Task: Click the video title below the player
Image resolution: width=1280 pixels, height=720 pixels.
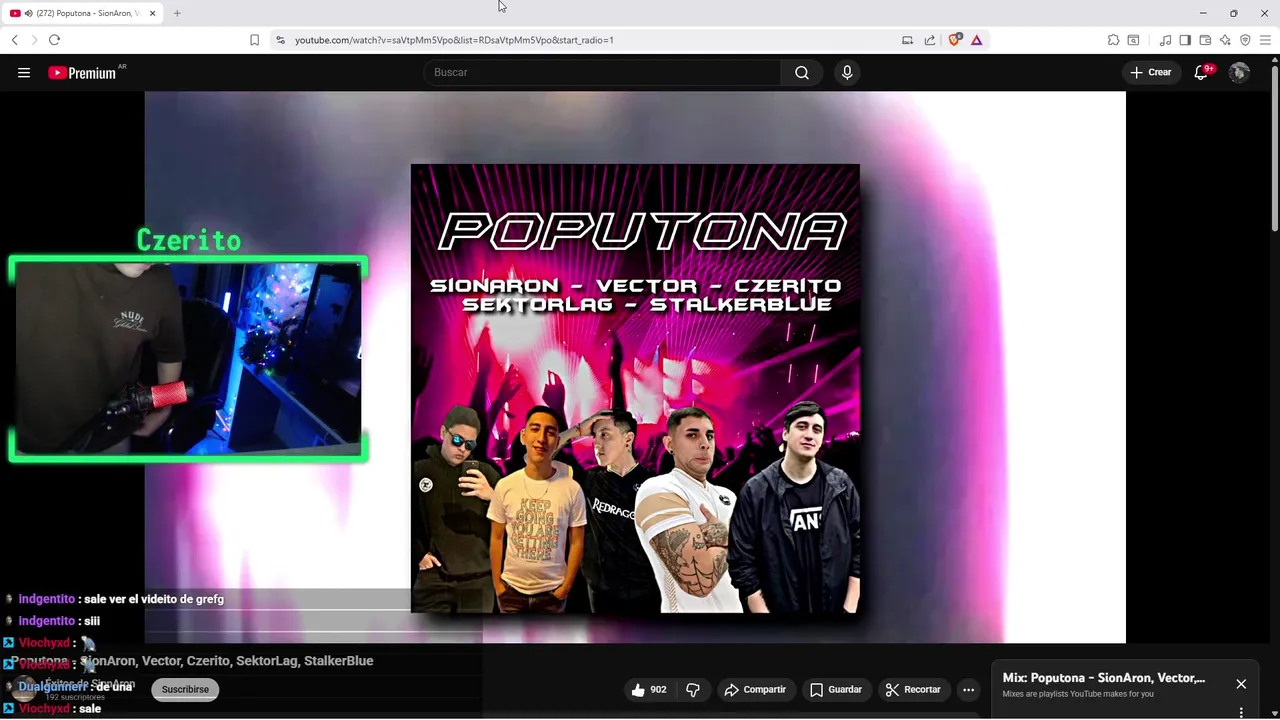Action: tap(193, 661)
